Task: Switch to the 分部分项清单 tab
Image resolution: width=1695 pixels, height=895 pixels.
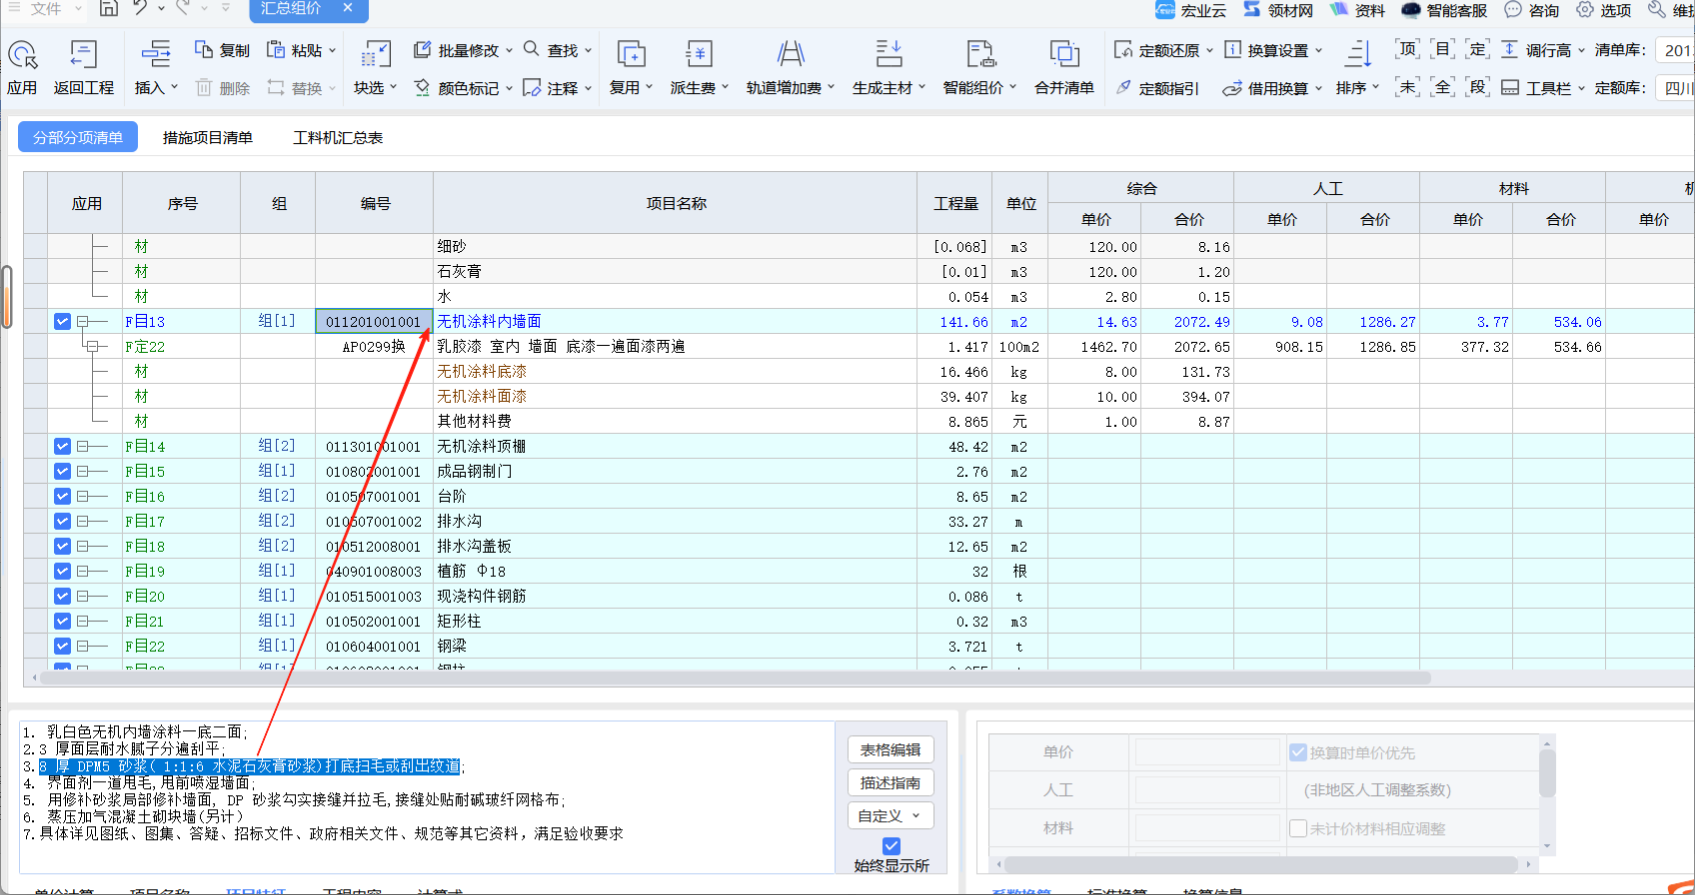Action: (78, 137)
